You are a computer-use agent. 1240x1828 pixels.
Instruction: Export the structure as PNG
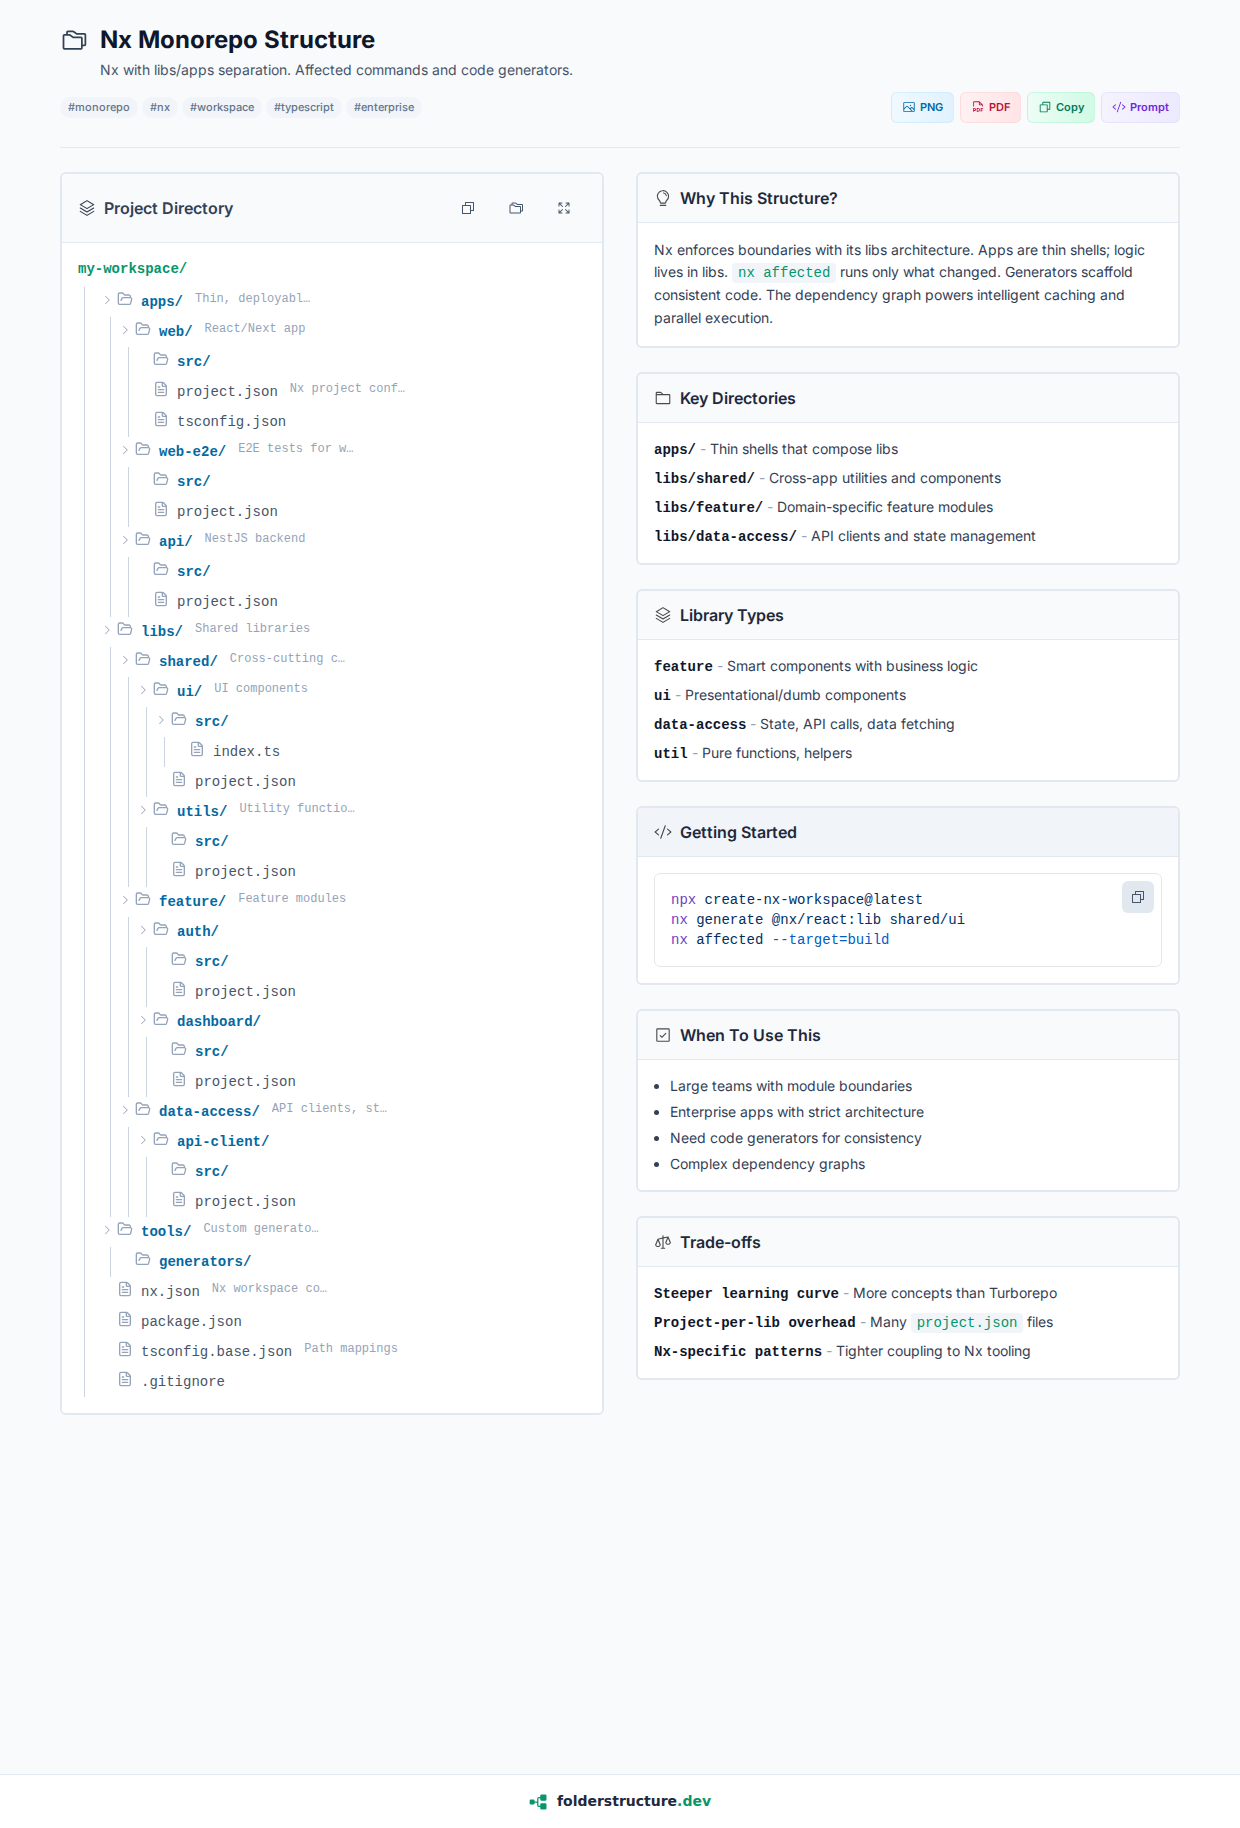(x=922, y=107)
